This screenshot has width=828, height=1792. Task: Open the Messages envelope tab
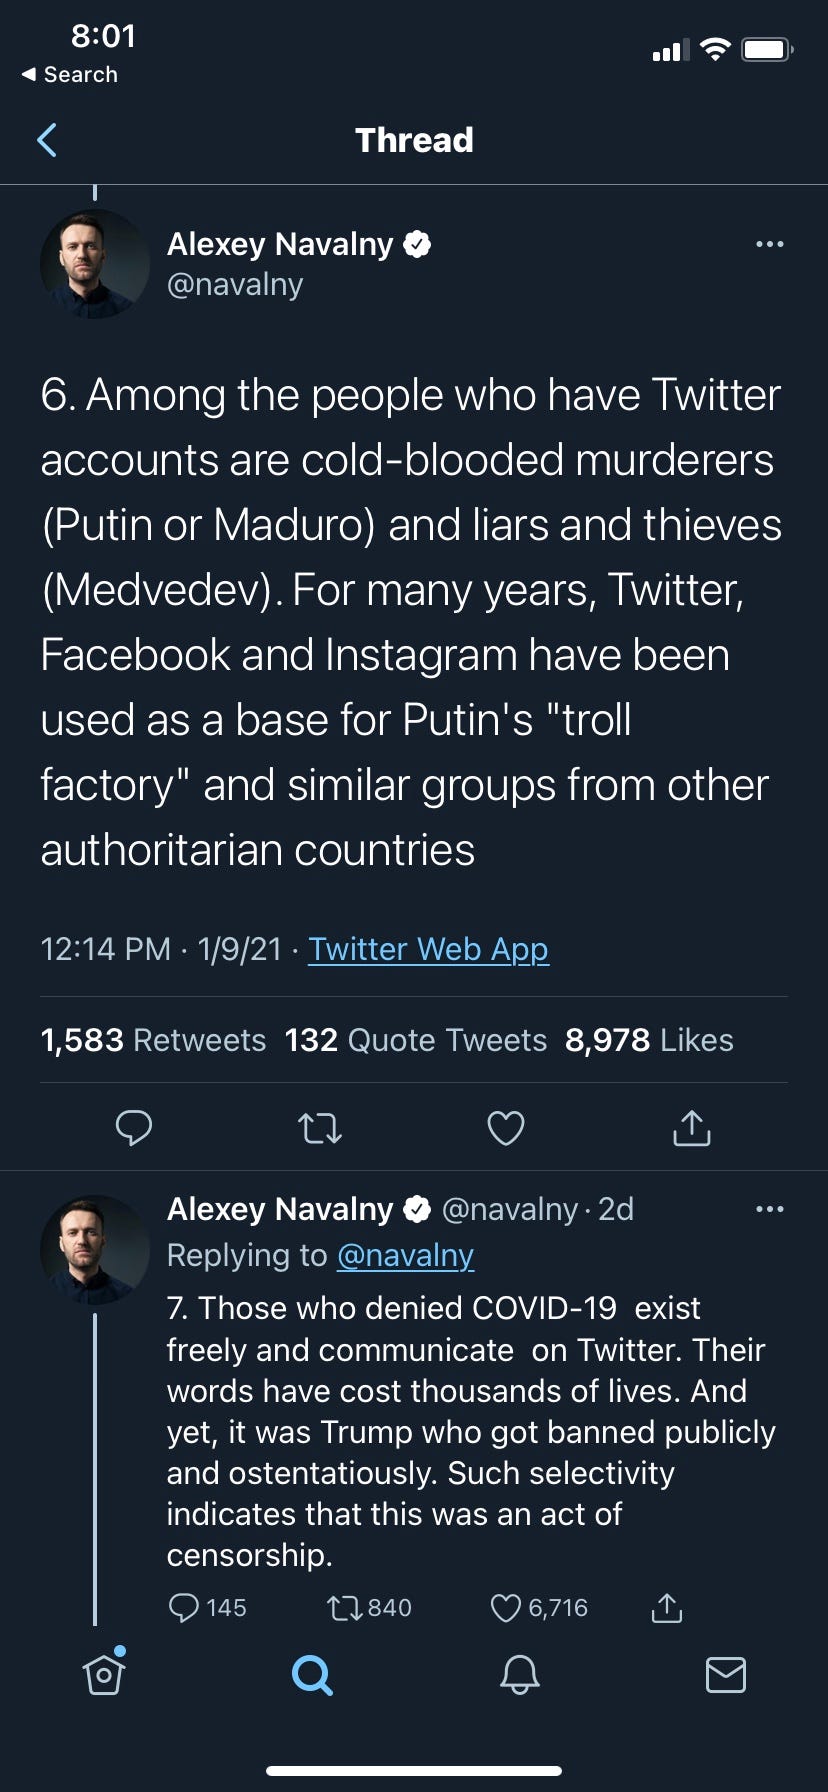(725, 1674)
